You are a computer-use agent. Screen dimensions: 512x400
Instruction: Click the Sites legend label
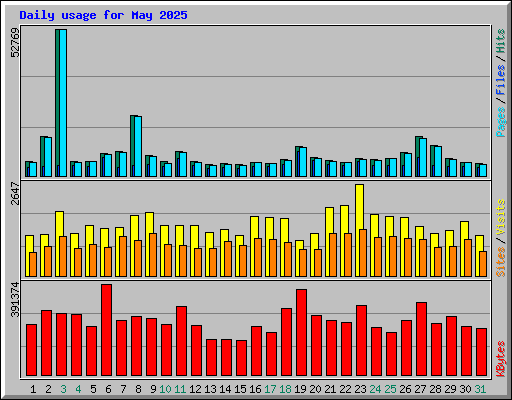coord(501,262)
